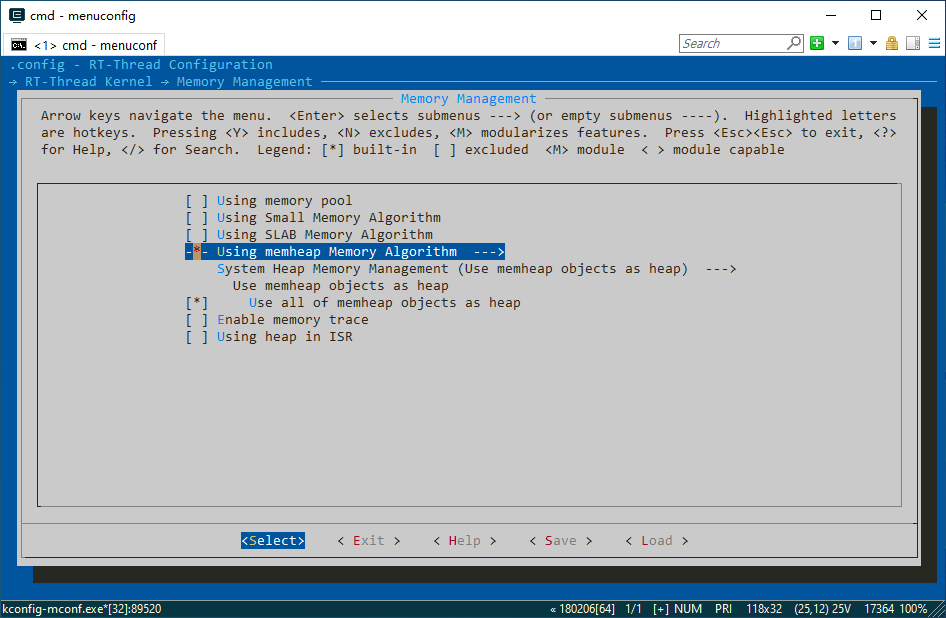Screen dimensions: 946x618
Task: Toggle the Using memory pool checkbox
Action: (x=197, y=200)
